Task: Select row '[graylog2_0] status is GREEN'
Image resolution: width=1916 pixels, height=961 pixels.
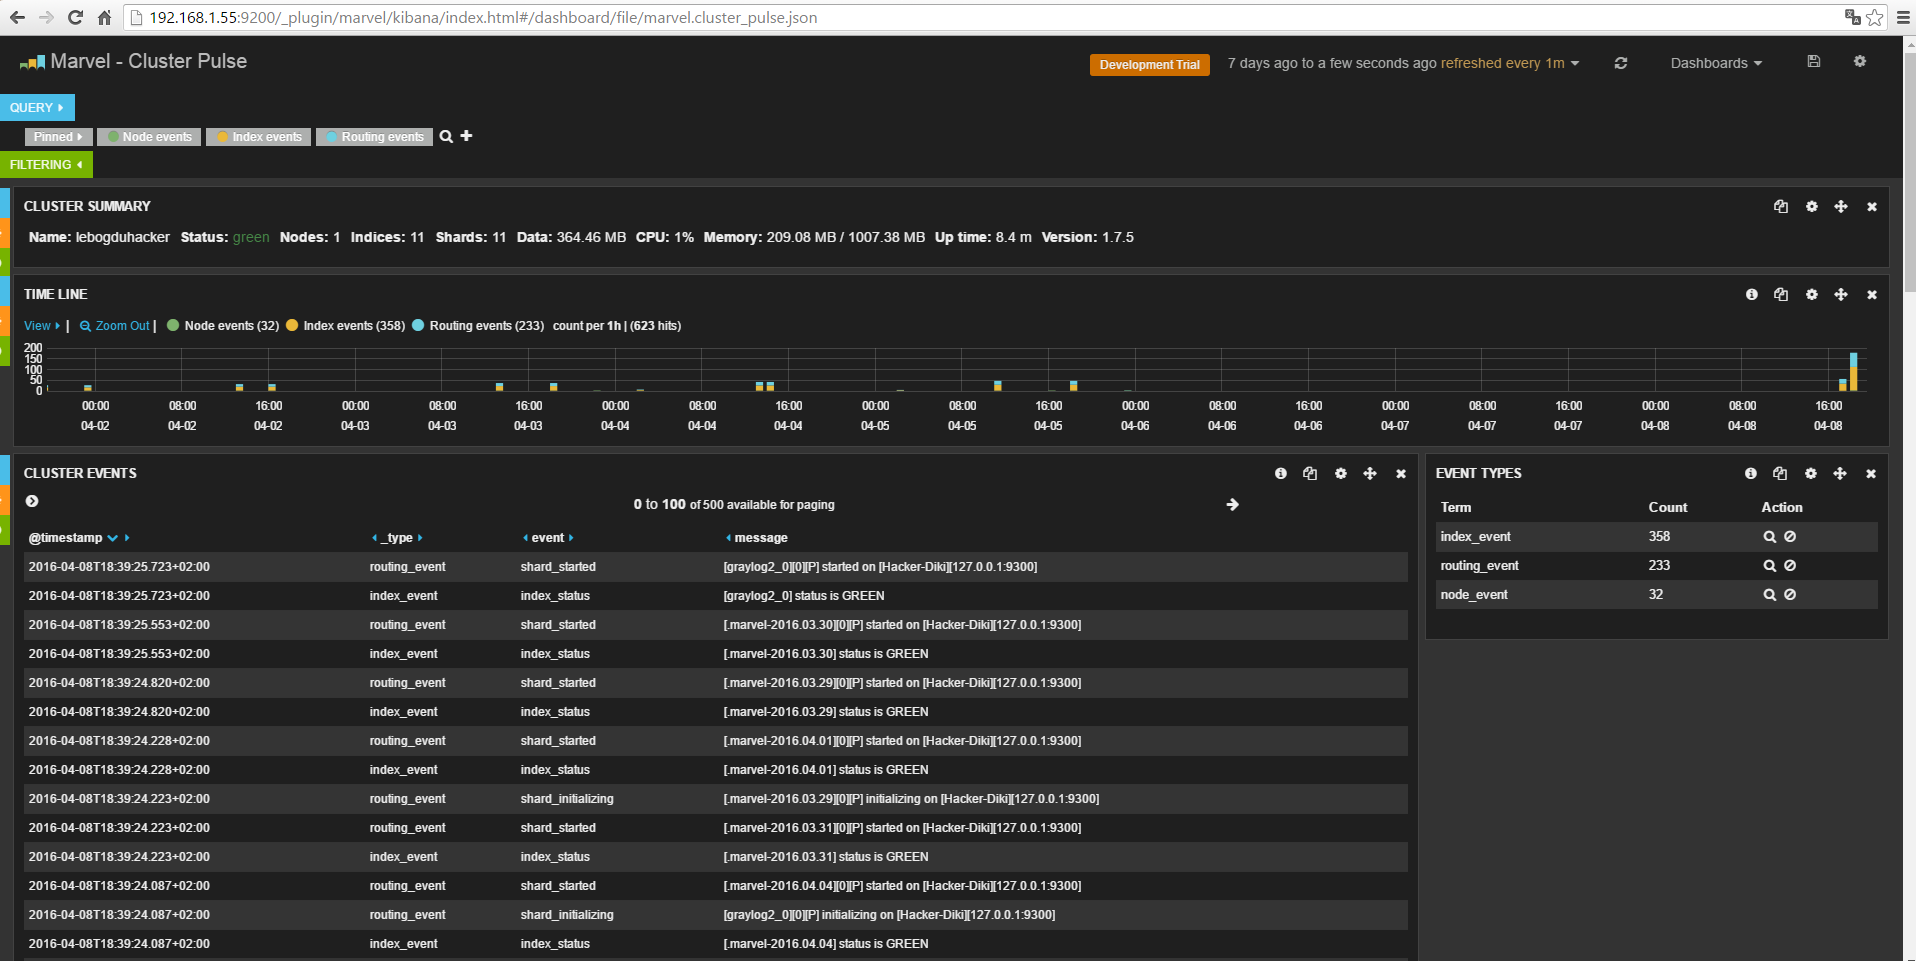Action: (x=716, y=596)
